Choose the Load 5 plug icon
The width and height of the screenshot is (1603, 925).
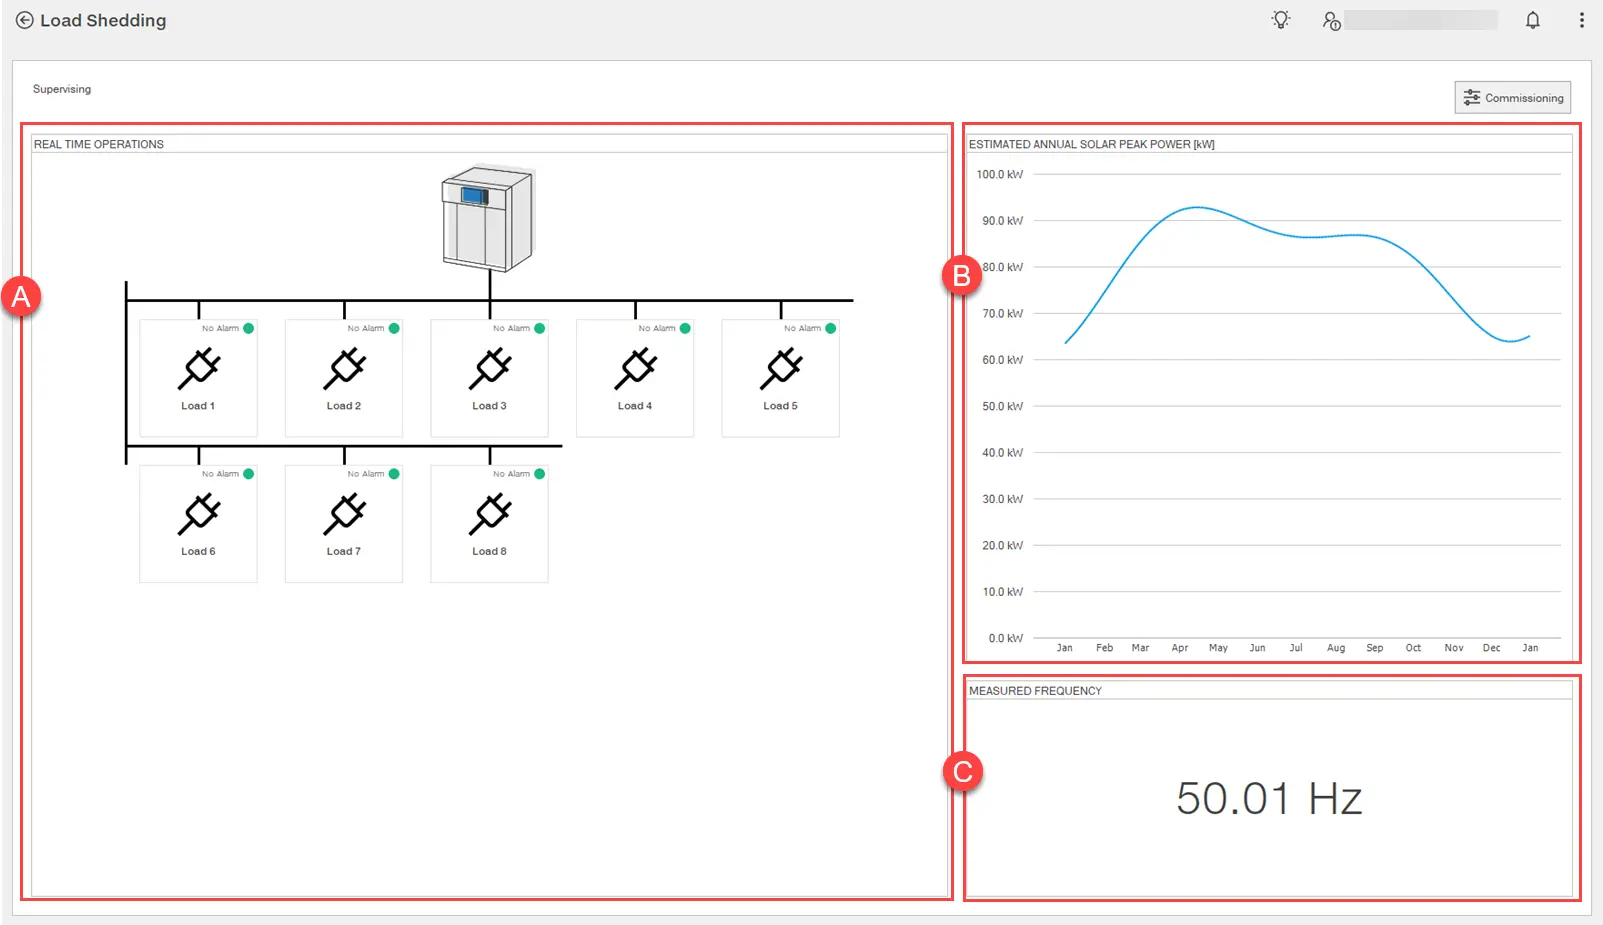point(781,368)
